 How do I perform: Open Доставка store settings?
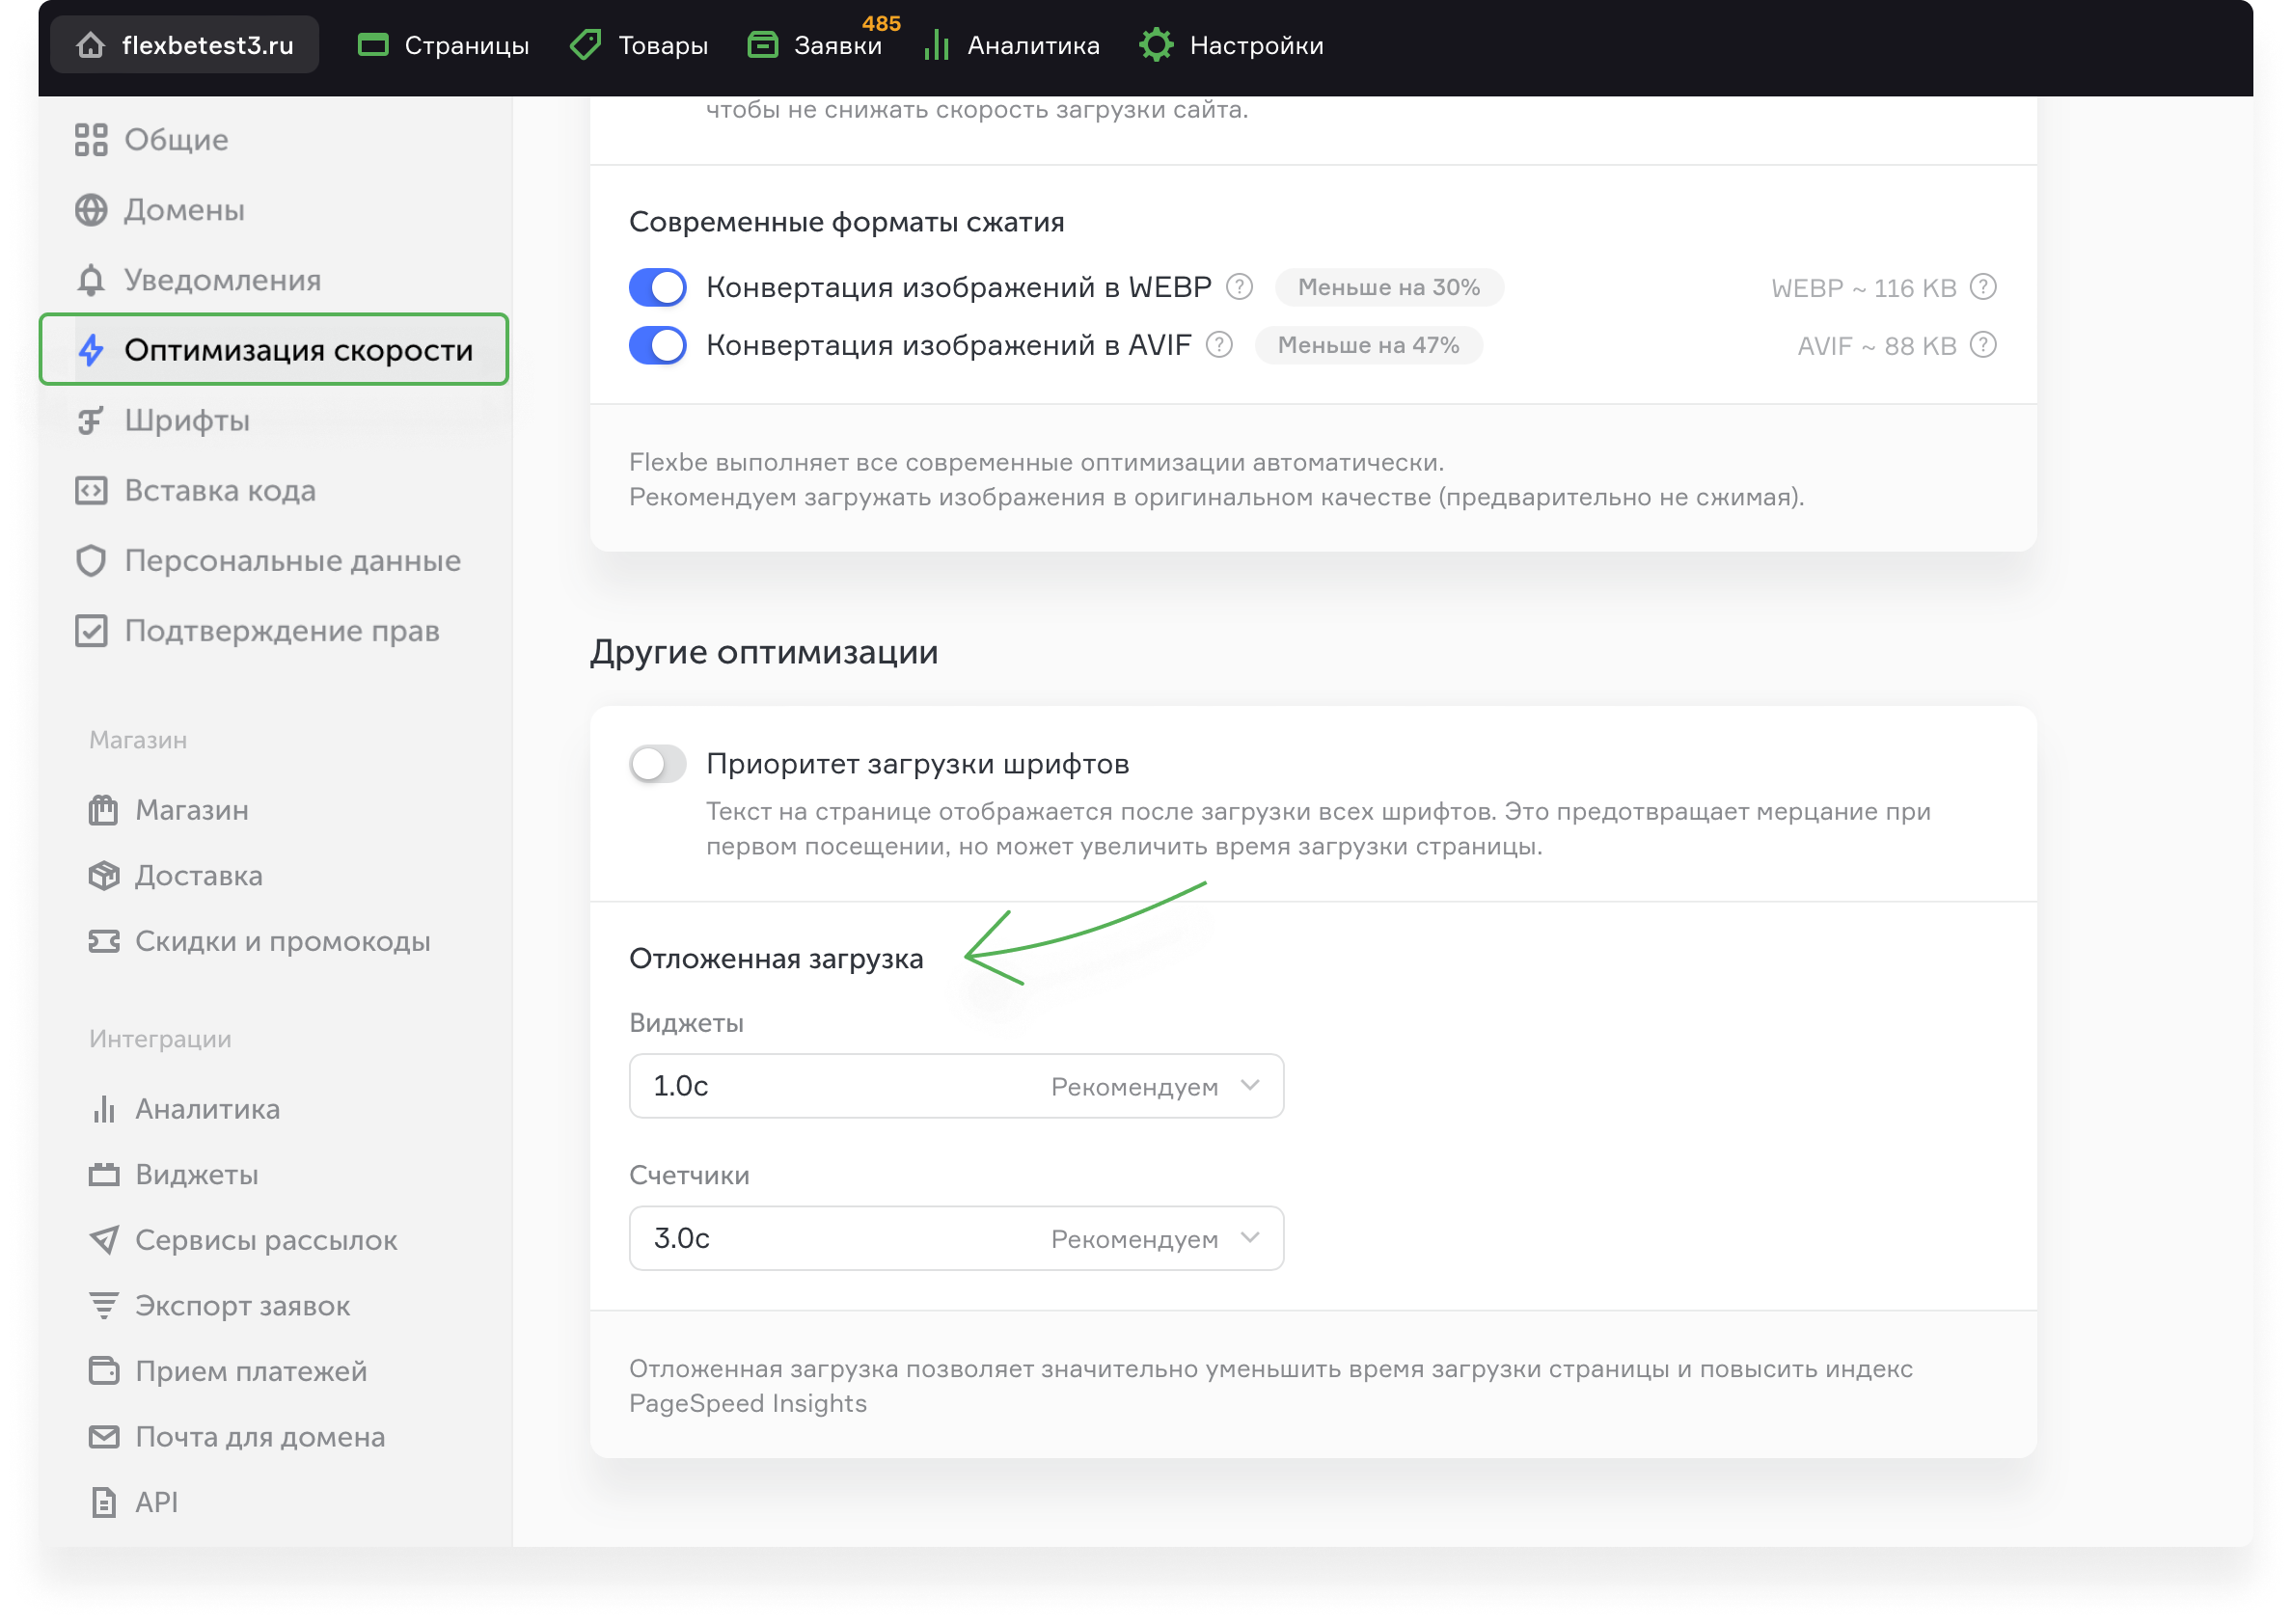tap(176, 876)
